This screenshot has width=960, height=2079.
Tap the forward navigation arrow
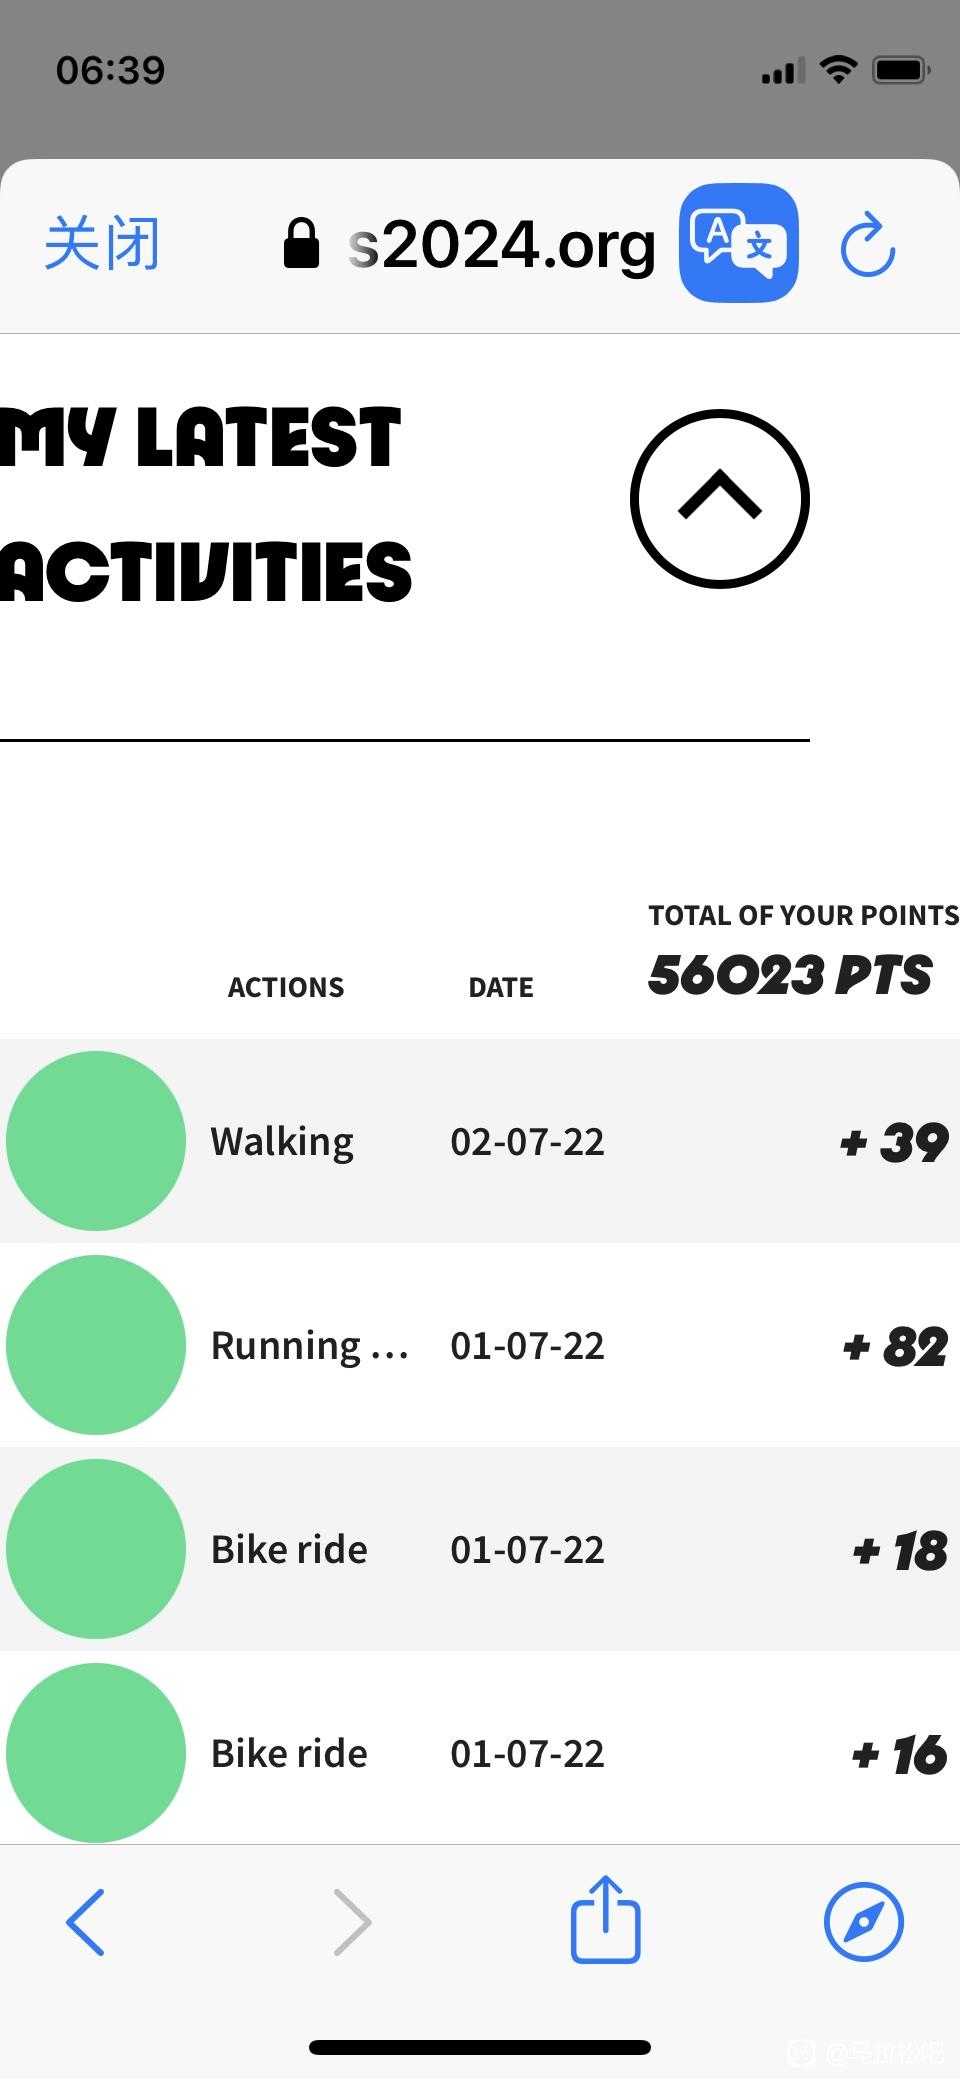pos(352,1921)
